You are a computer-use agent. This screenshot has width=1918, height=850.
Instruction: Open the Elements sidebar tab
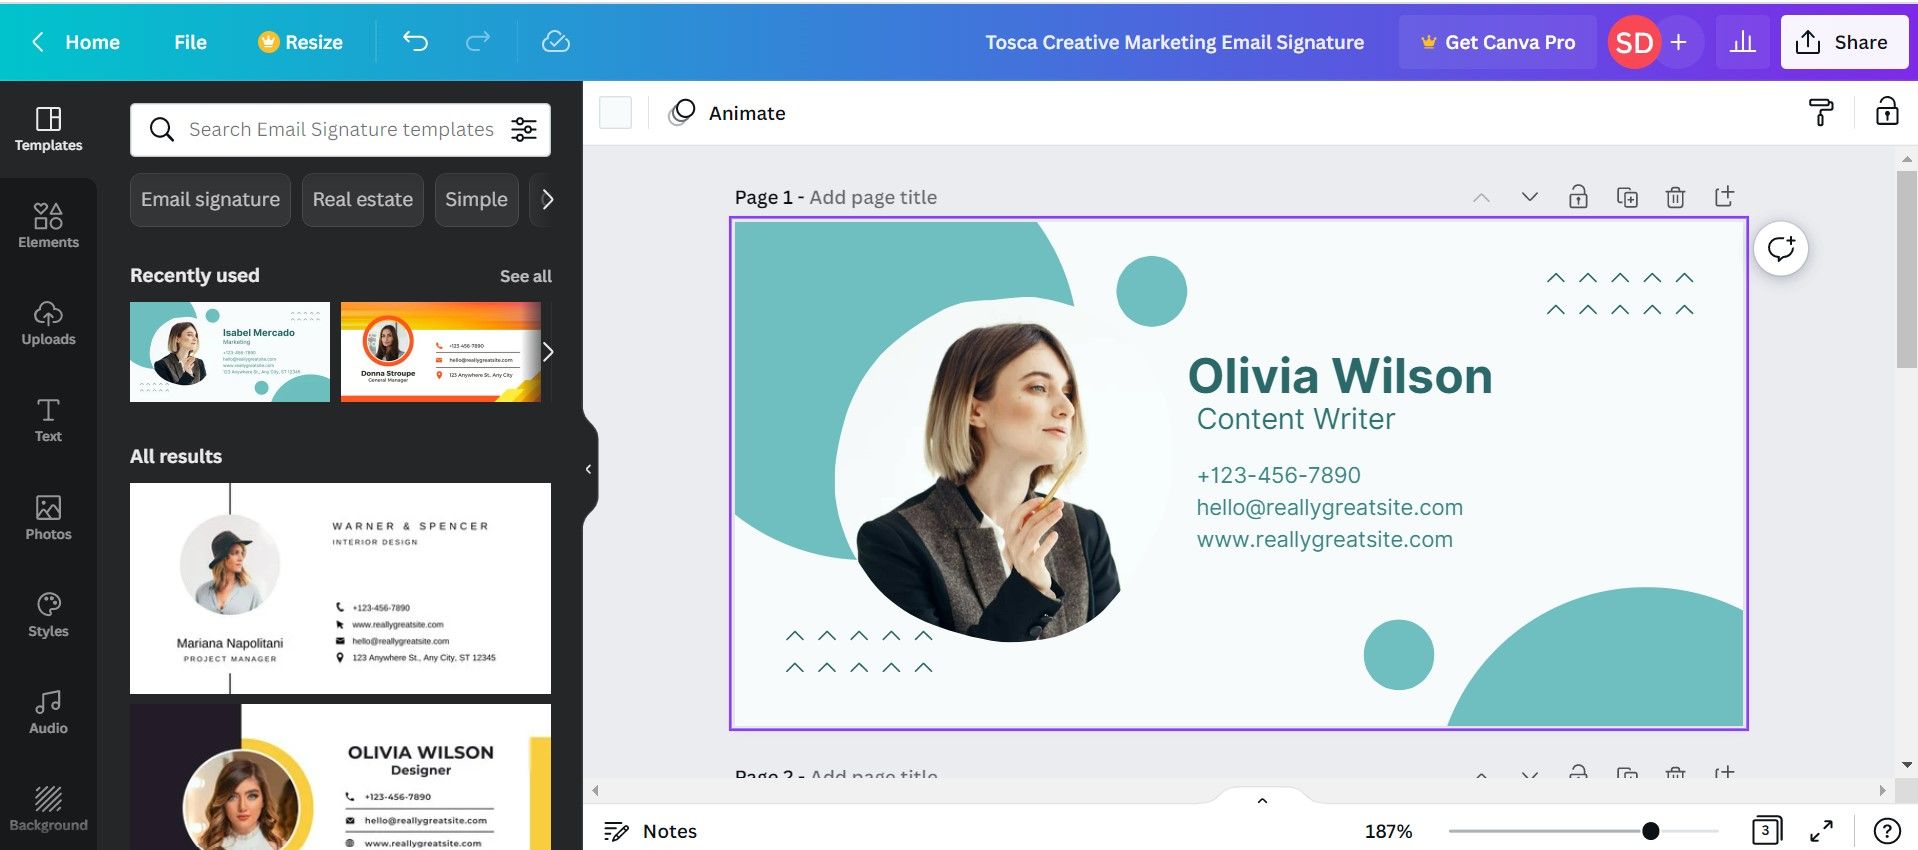coord(48,226)
